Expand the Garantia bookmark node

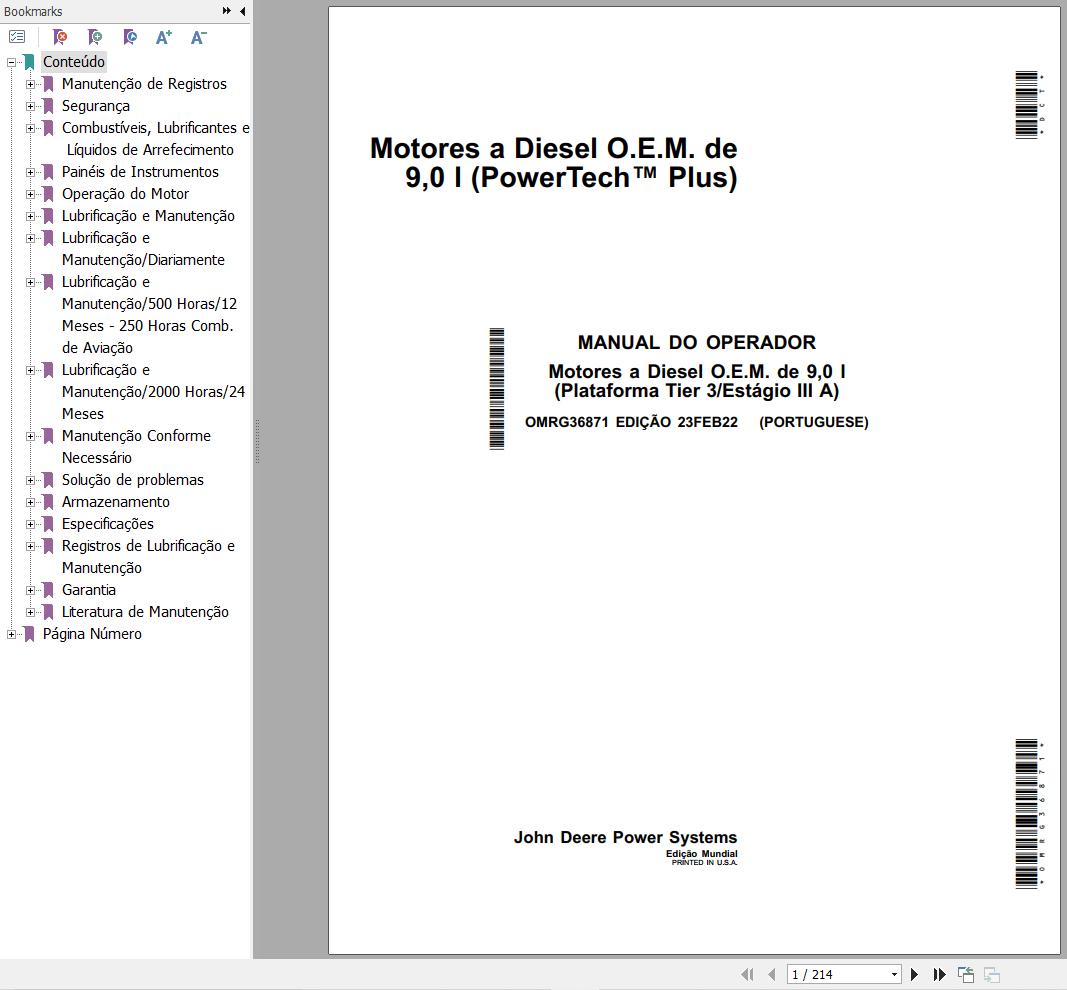tap(30, 591)
